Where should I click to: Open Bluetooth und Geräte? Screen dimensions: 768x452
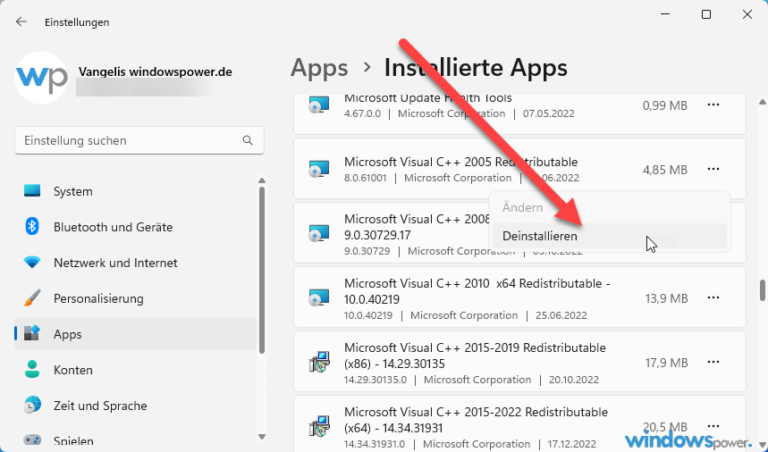coord(136,227)
